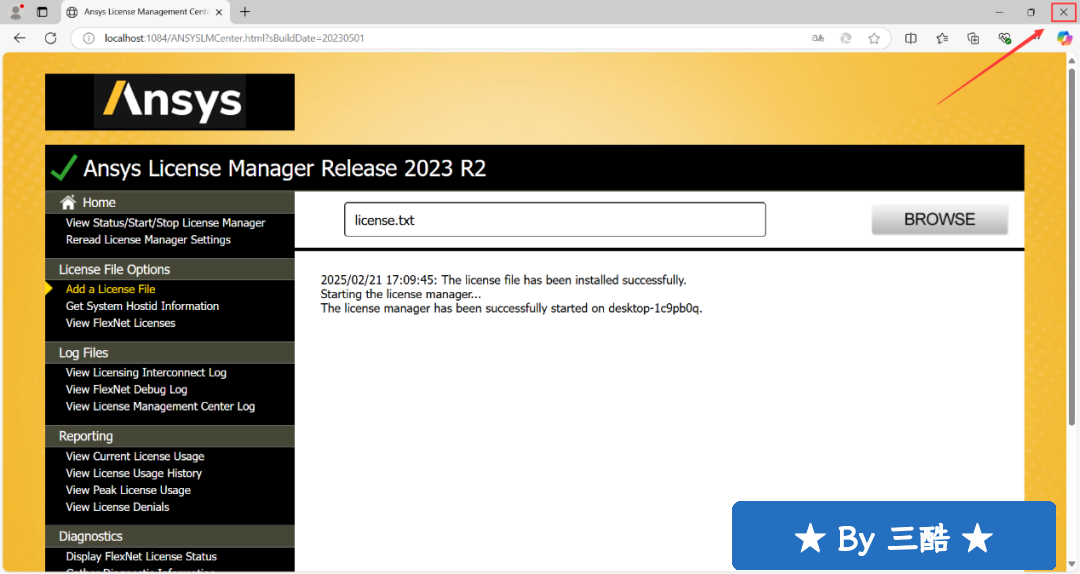The width and height of the screenshot is (1080, 574).
Task: Open View Licensing Interconnect Log
Action: click(x=146, y=373)
